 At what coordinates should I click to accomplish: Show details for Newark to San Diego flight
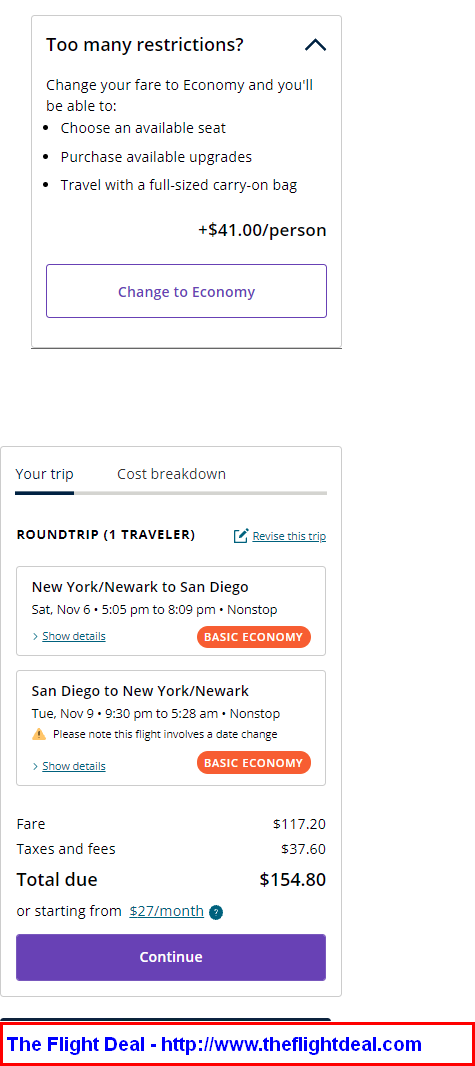point(73,636)
